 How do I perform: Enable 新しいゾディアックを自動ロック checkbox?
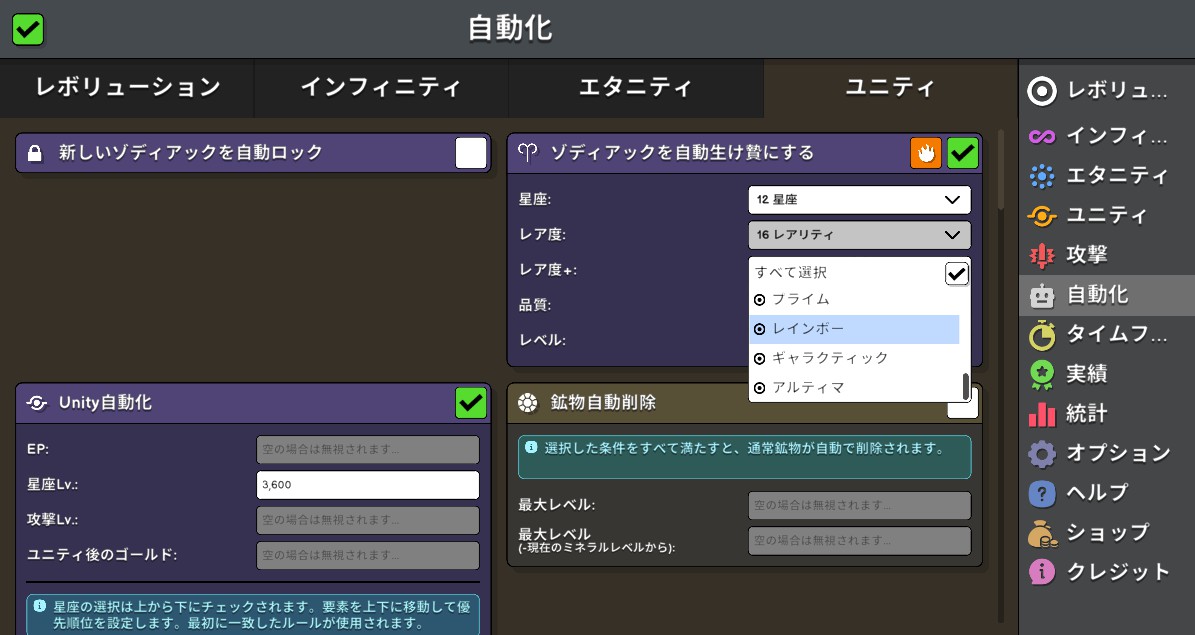click(x=471, y=153)
